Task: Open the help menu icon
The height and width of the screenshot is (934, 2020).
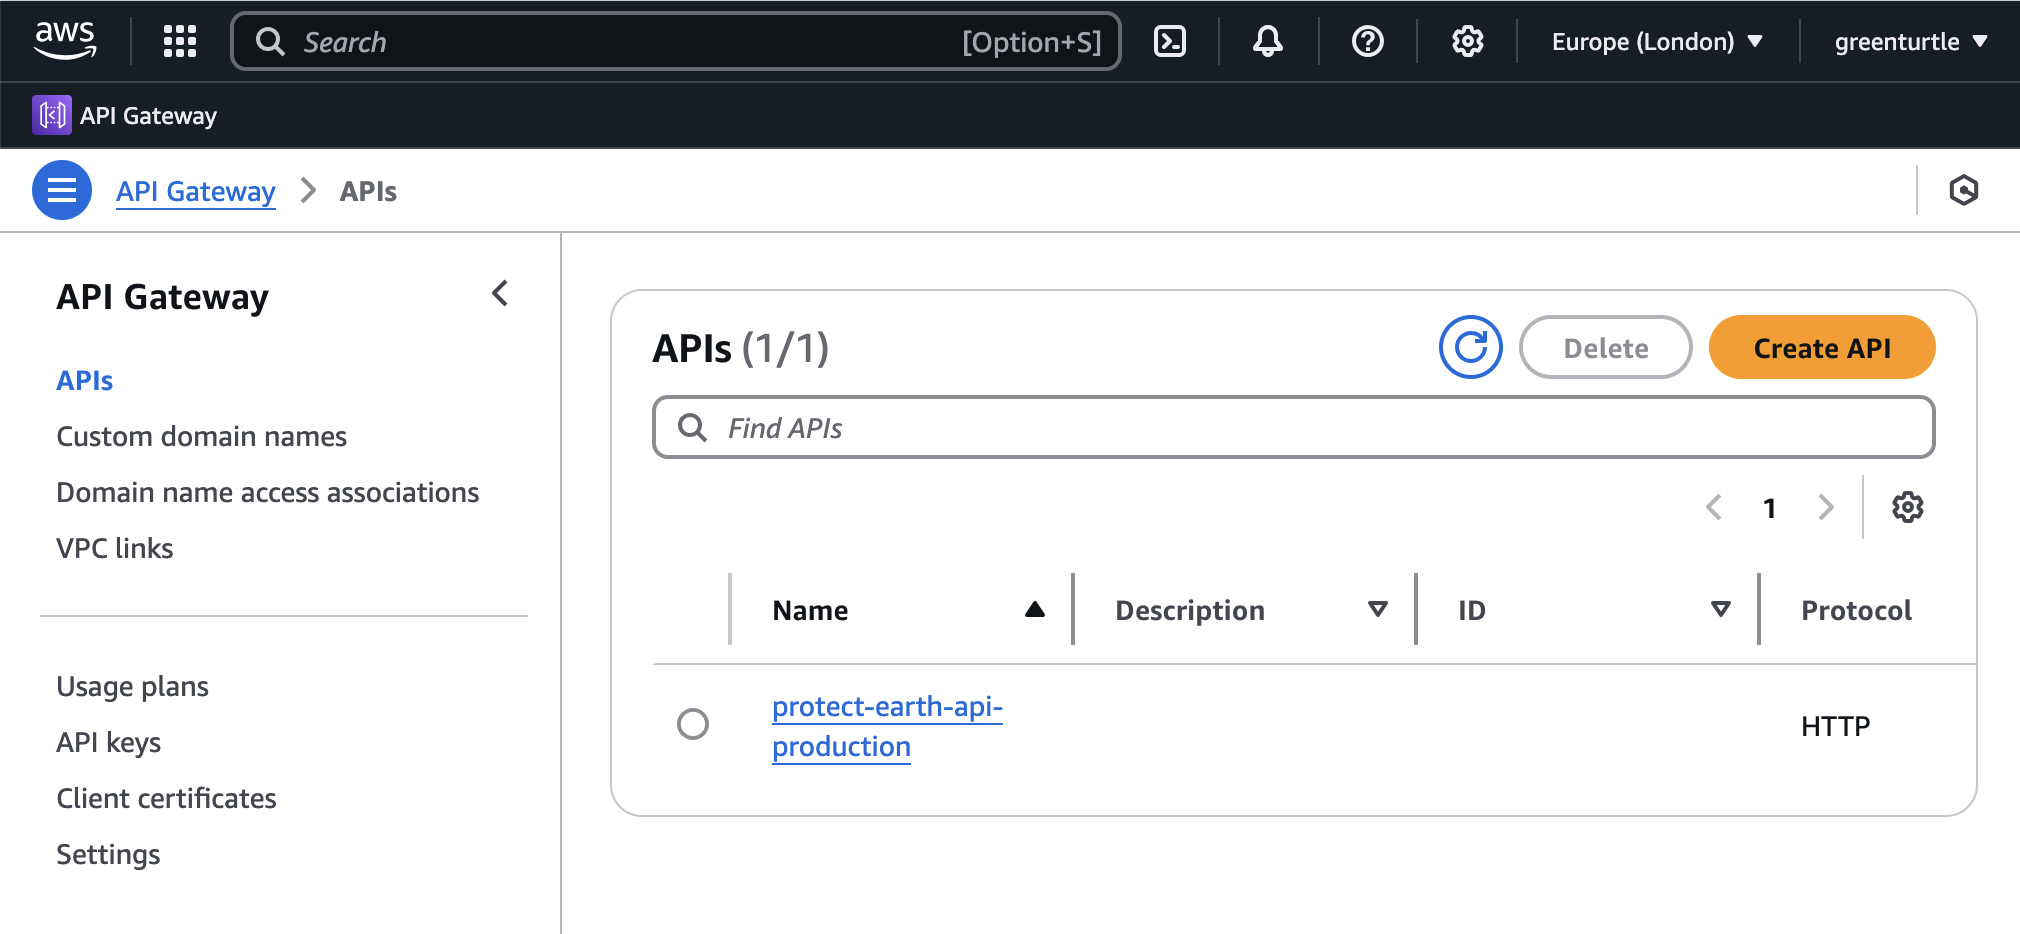Action: (x=1367, y=41)
